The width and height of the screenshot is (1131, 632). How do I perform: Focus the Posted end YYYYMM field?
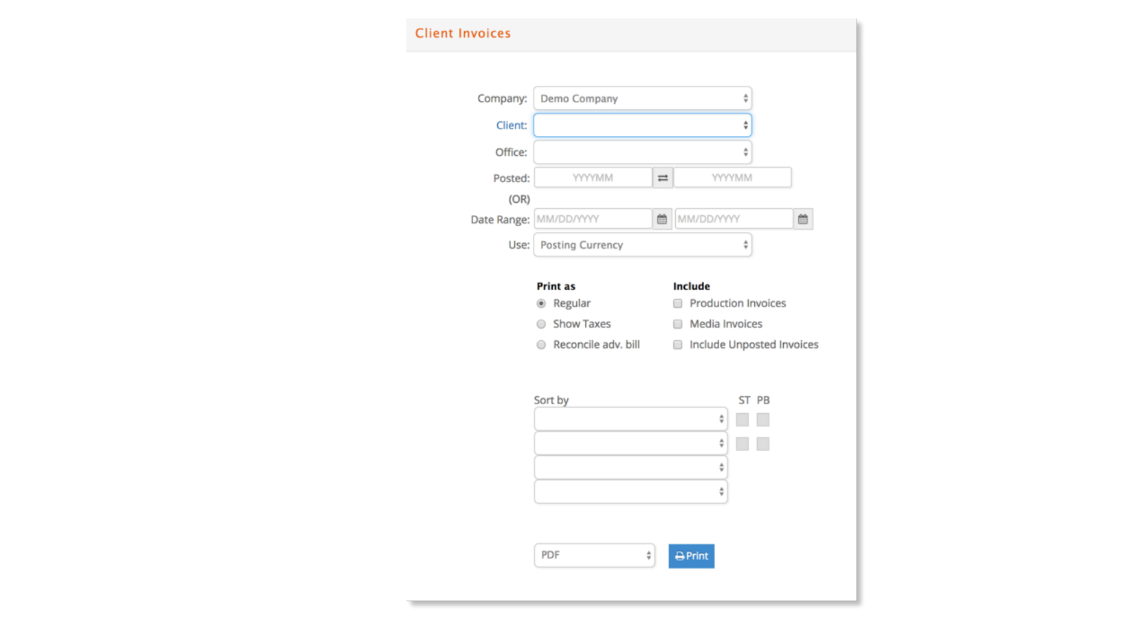(x=732, y=177)
